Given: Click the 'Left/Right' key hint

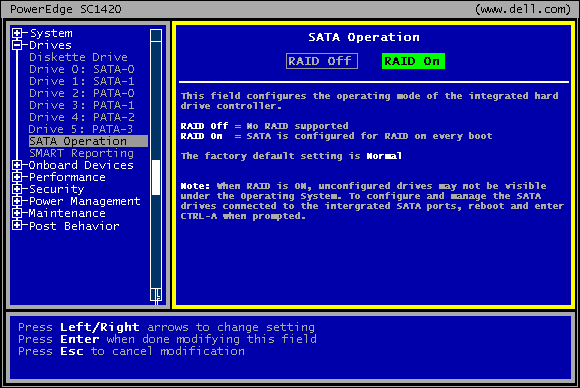Looking at the screenshot, I should coord(100,327).
